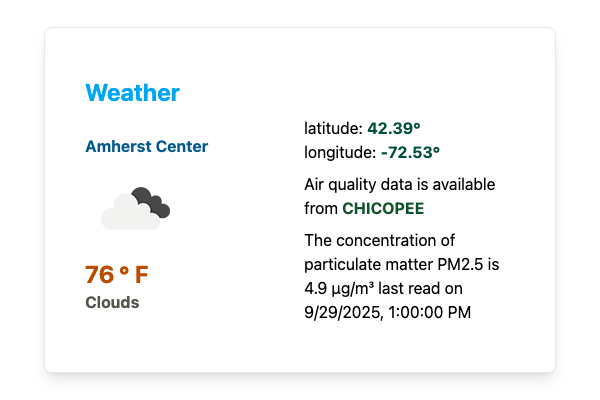Click the dark cloud in the icon

pyautogui.click(x=152, y=201)
